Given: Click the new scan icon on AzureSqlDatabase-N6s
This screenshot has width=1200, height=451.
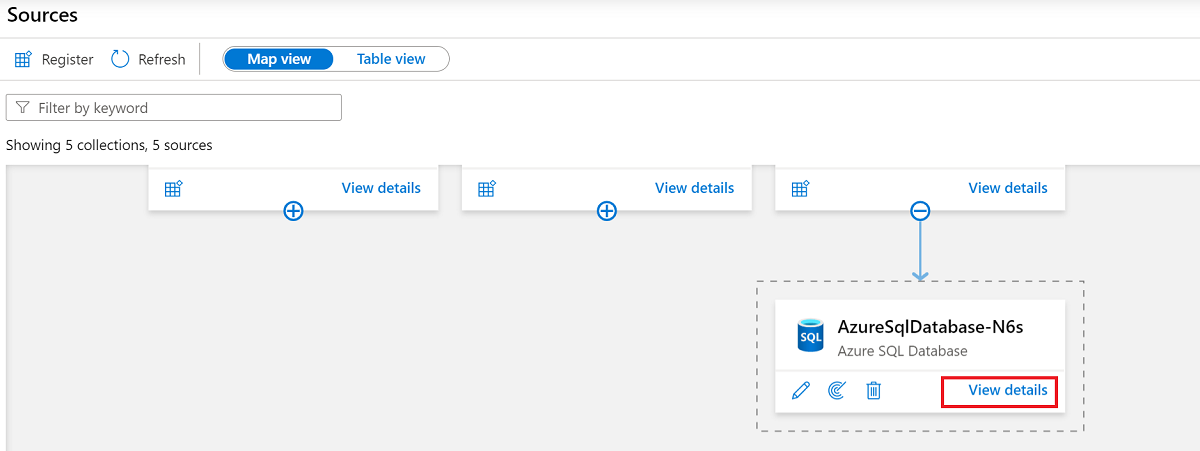Looking at the screenshot, I should click(x=837, y=390).
